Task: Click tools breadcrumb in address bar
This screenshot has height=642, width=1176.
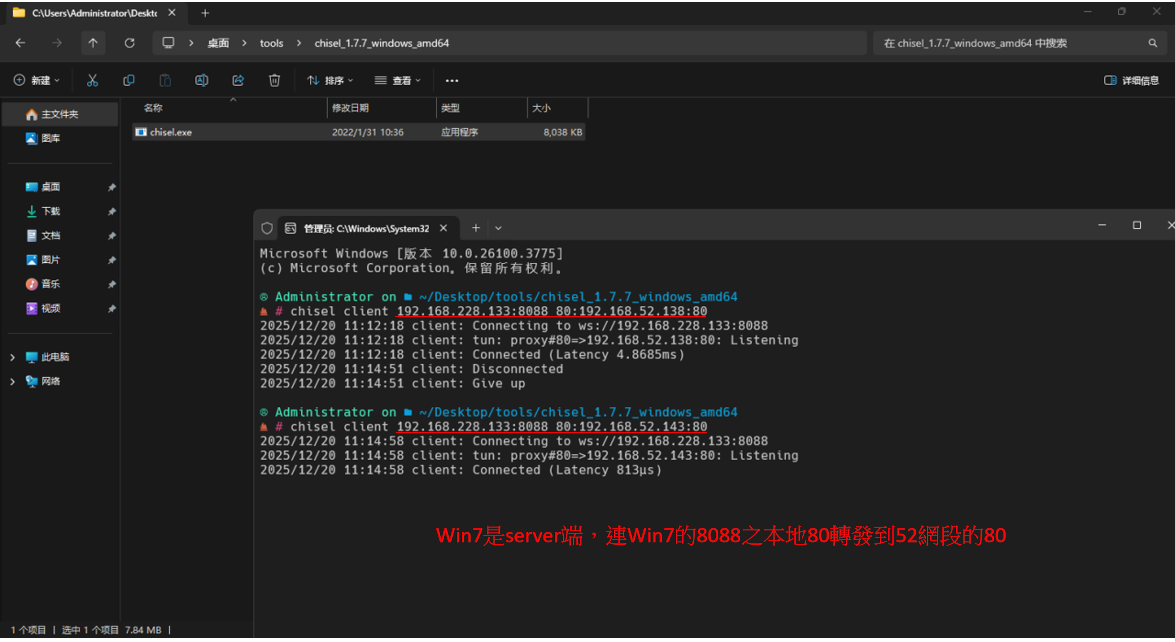Action: (x=272, y=43)
